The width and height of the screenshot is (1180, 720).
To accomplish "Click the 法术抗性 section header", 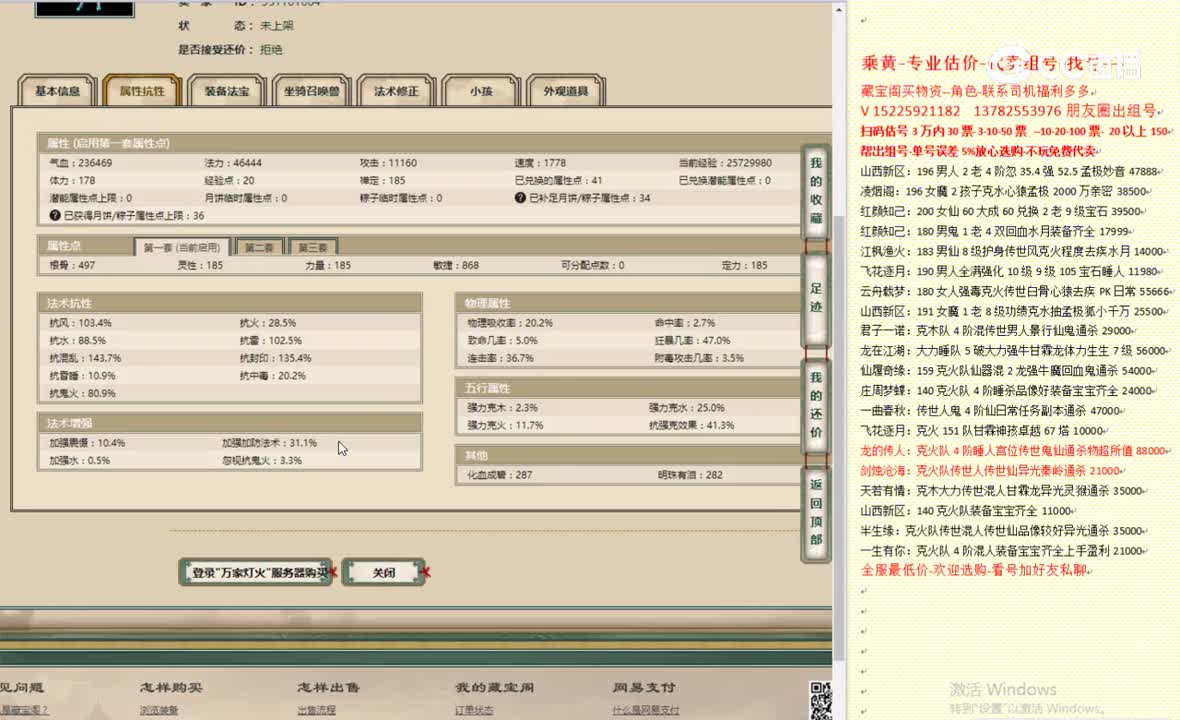I will click(x=230, y=302).
